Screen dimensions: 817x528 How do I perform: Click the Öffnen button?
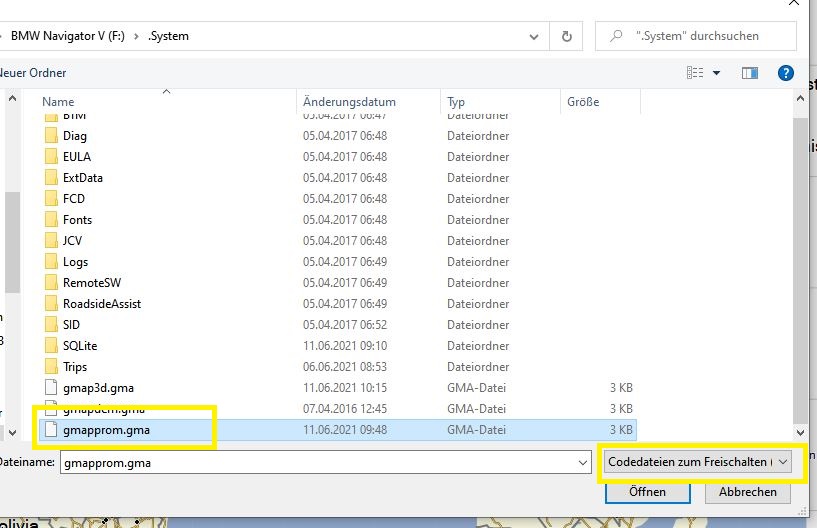(x=647, y=492)
